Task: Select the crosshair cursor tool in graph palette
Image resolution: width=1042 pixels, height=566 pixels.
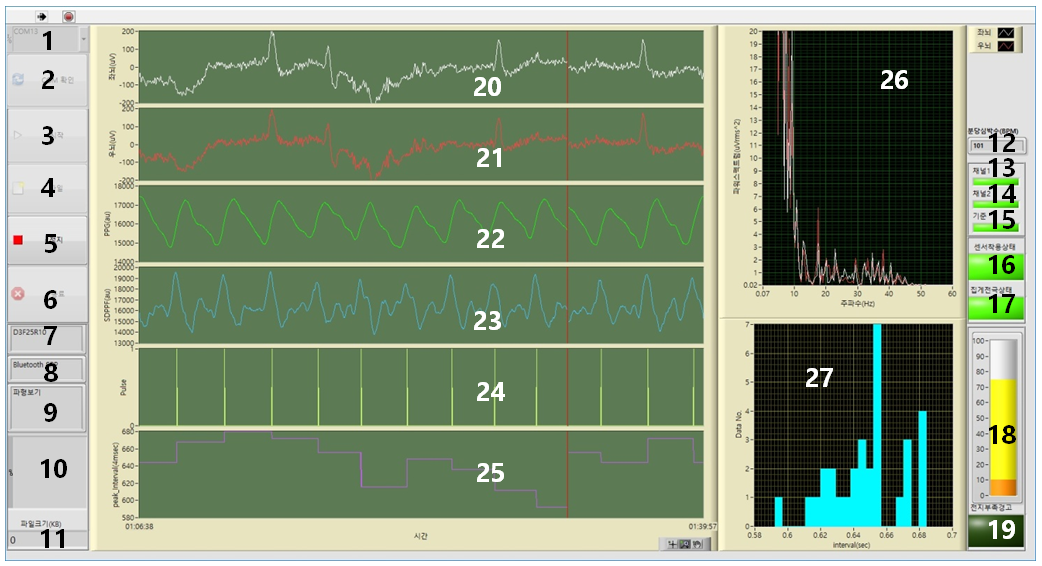Action: tap(673, 544)
